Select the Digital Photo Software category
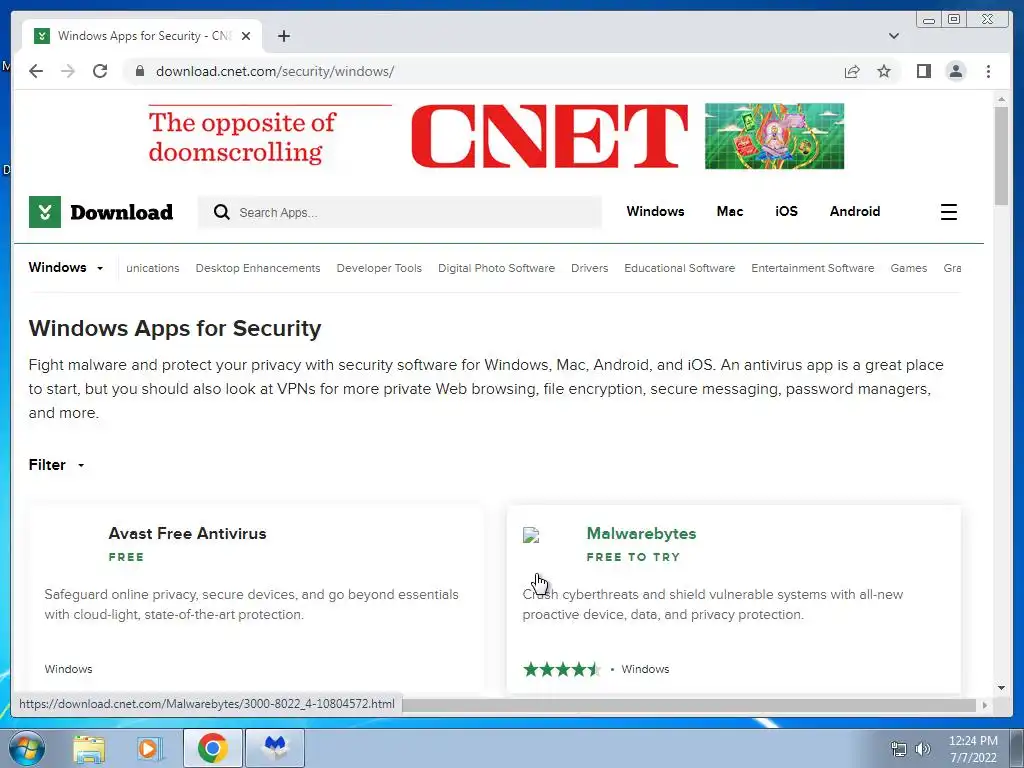1024x768 pixels. click(x=496, y=268)
